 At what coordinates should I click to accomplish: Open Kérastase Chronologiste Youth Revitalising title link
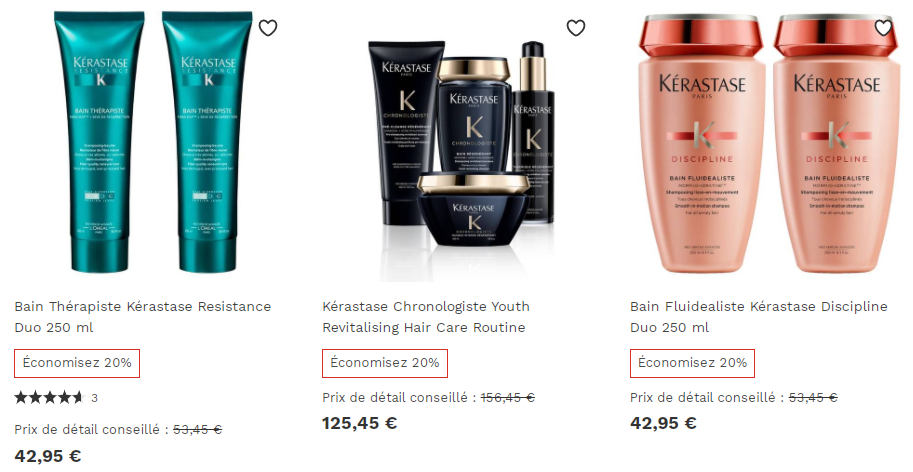[x=426, y=317]
